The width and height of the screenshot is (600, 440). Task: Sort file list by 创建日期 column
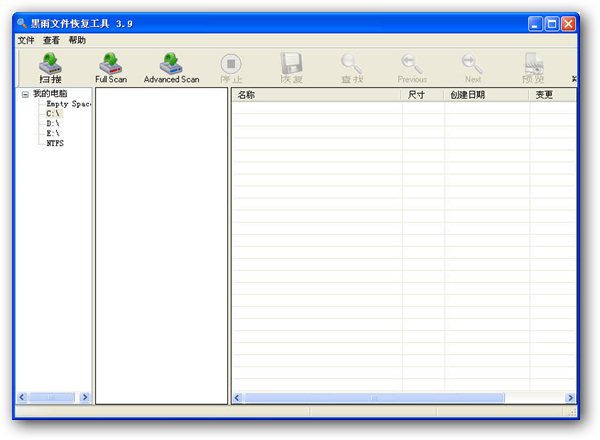point(486,95)
